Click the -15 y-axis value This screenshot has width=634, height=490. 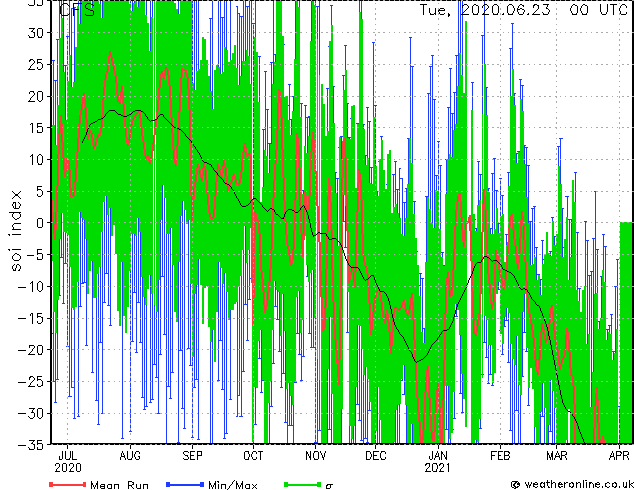(31, 318)
